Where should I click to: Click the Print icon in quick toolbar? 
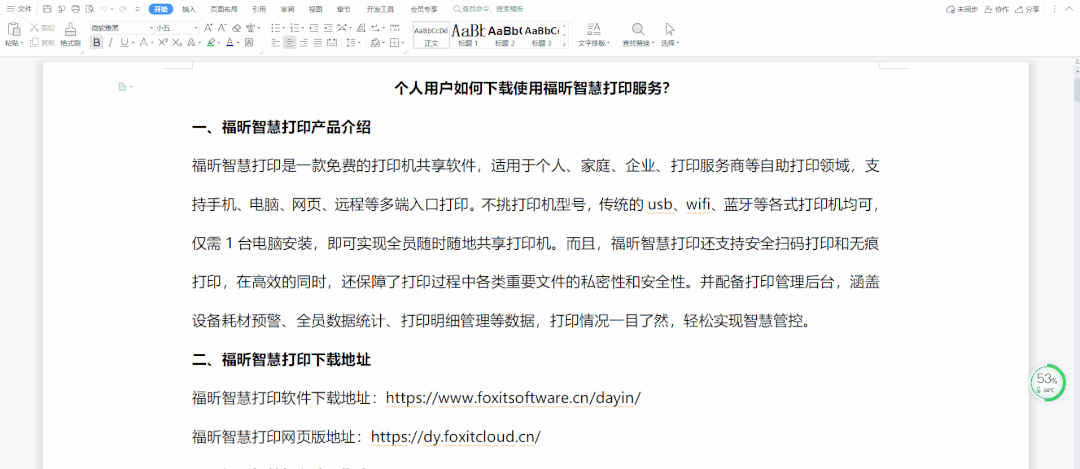point(76,9)
